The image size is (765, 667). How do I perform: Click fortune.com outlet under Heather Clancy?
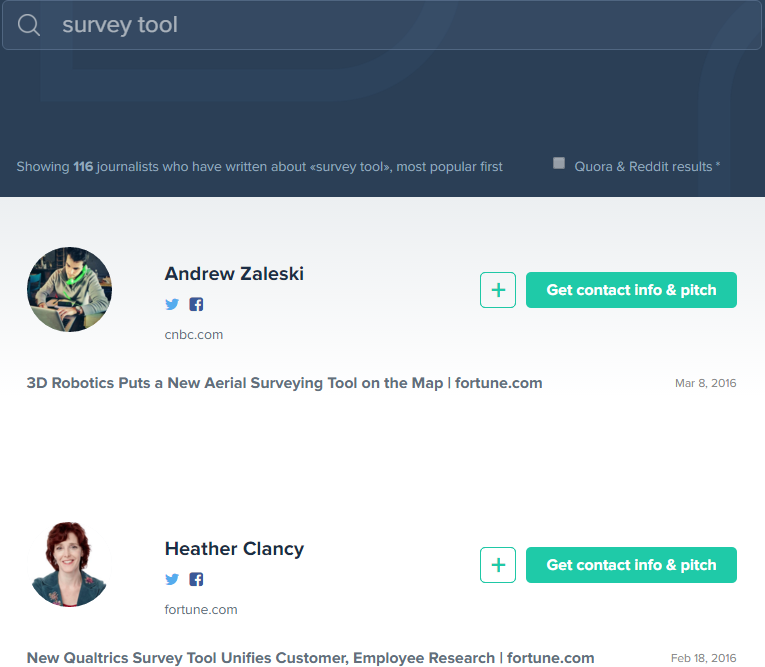pos(201,609)
